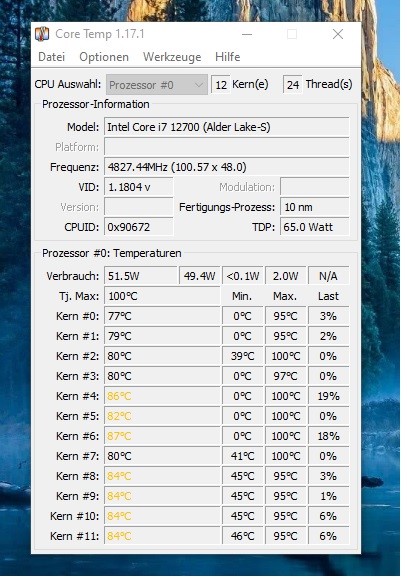407x579 pixels.
Task: Click the Tj. Max 100°C field
Action: point(163,296)
